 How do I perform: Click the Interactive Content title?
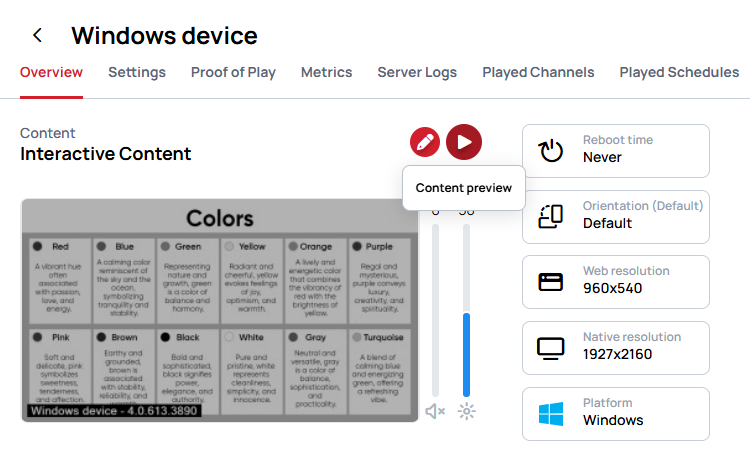[106, 154]
